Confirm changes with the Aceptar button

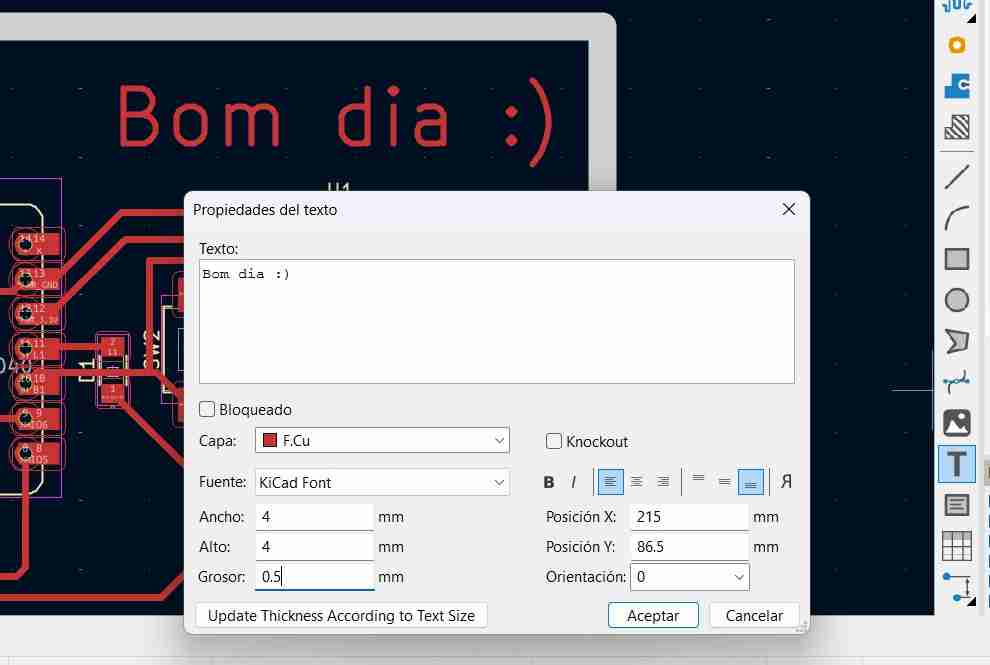click(x=653, y=615)
